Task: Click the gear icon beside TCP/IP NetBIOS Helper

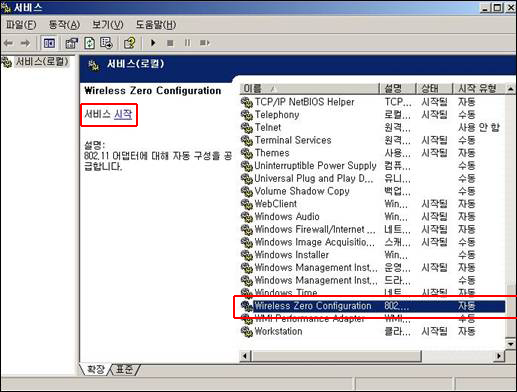Action: 247,102
